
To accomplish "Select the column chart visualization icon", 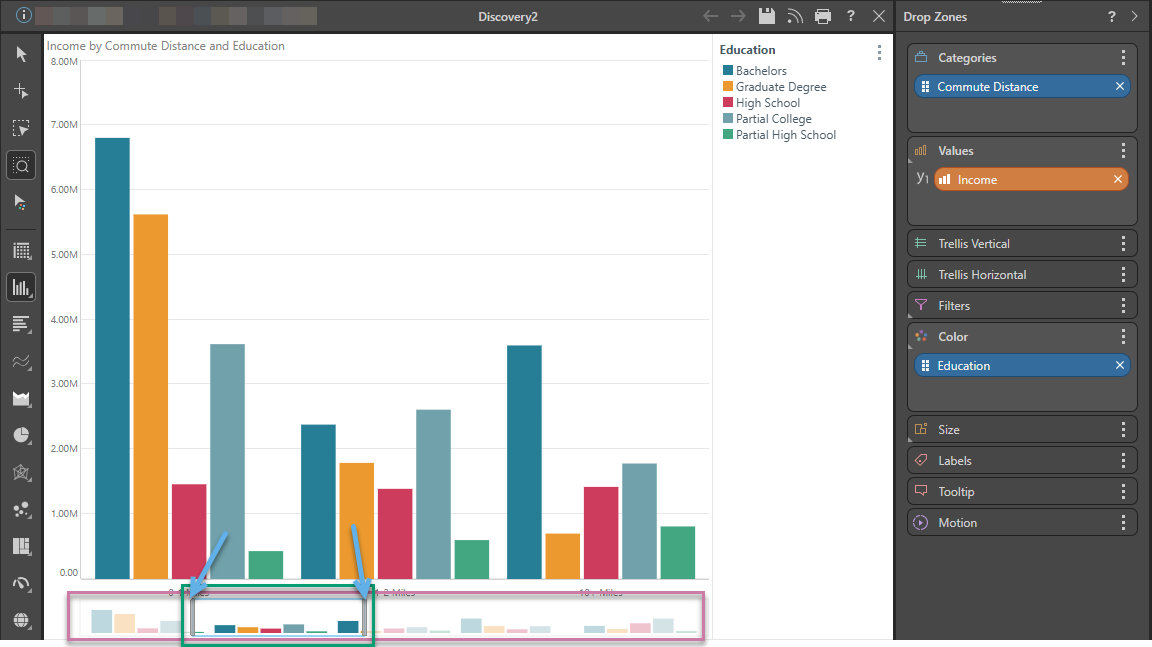I will coord(21,288).
